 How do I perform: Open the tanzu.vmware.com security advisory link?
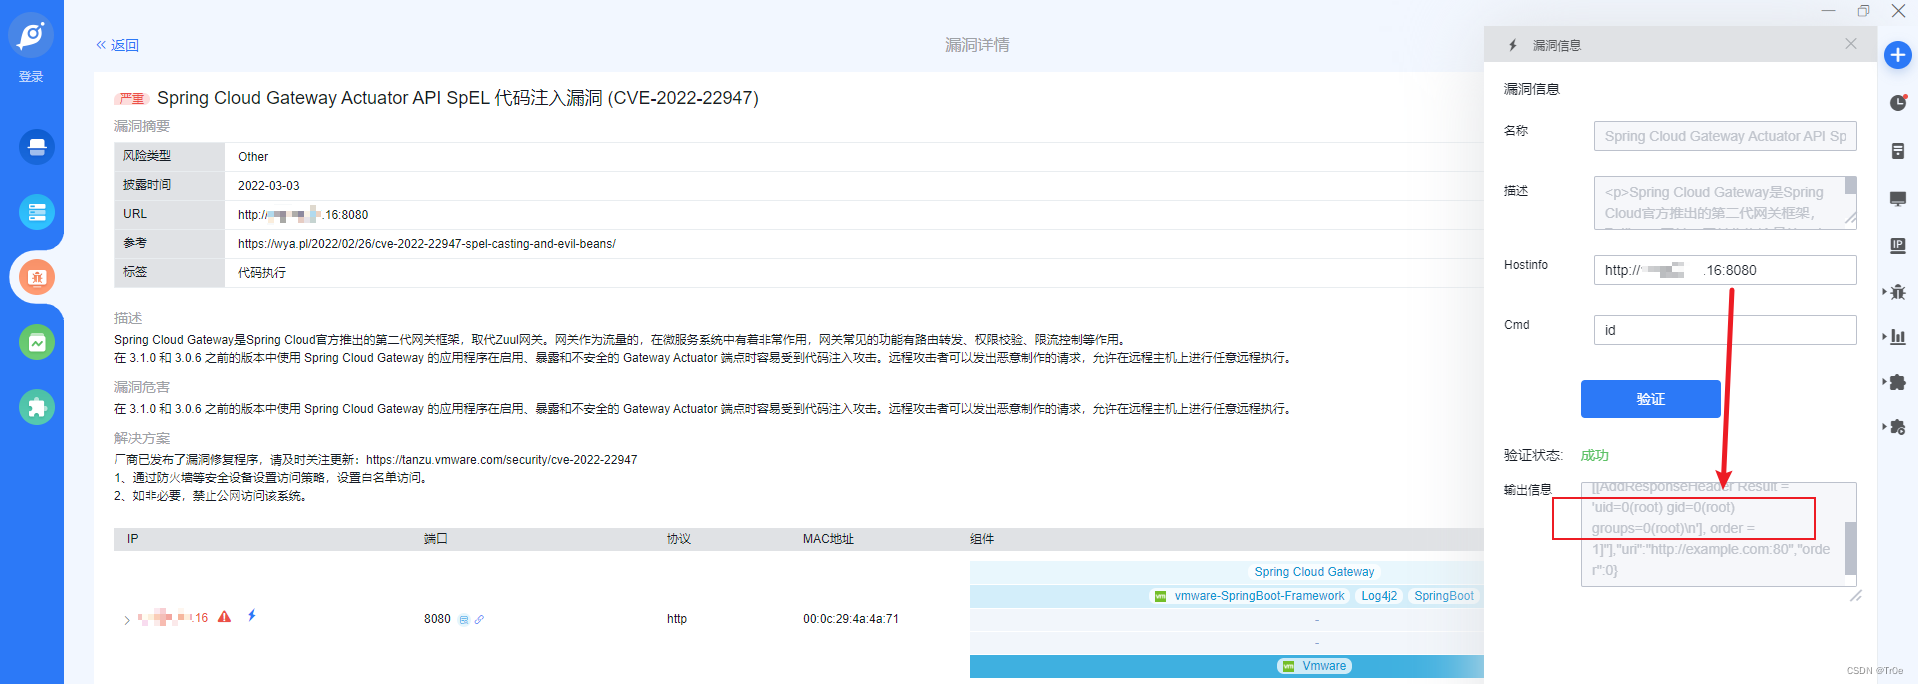[501, 460]
